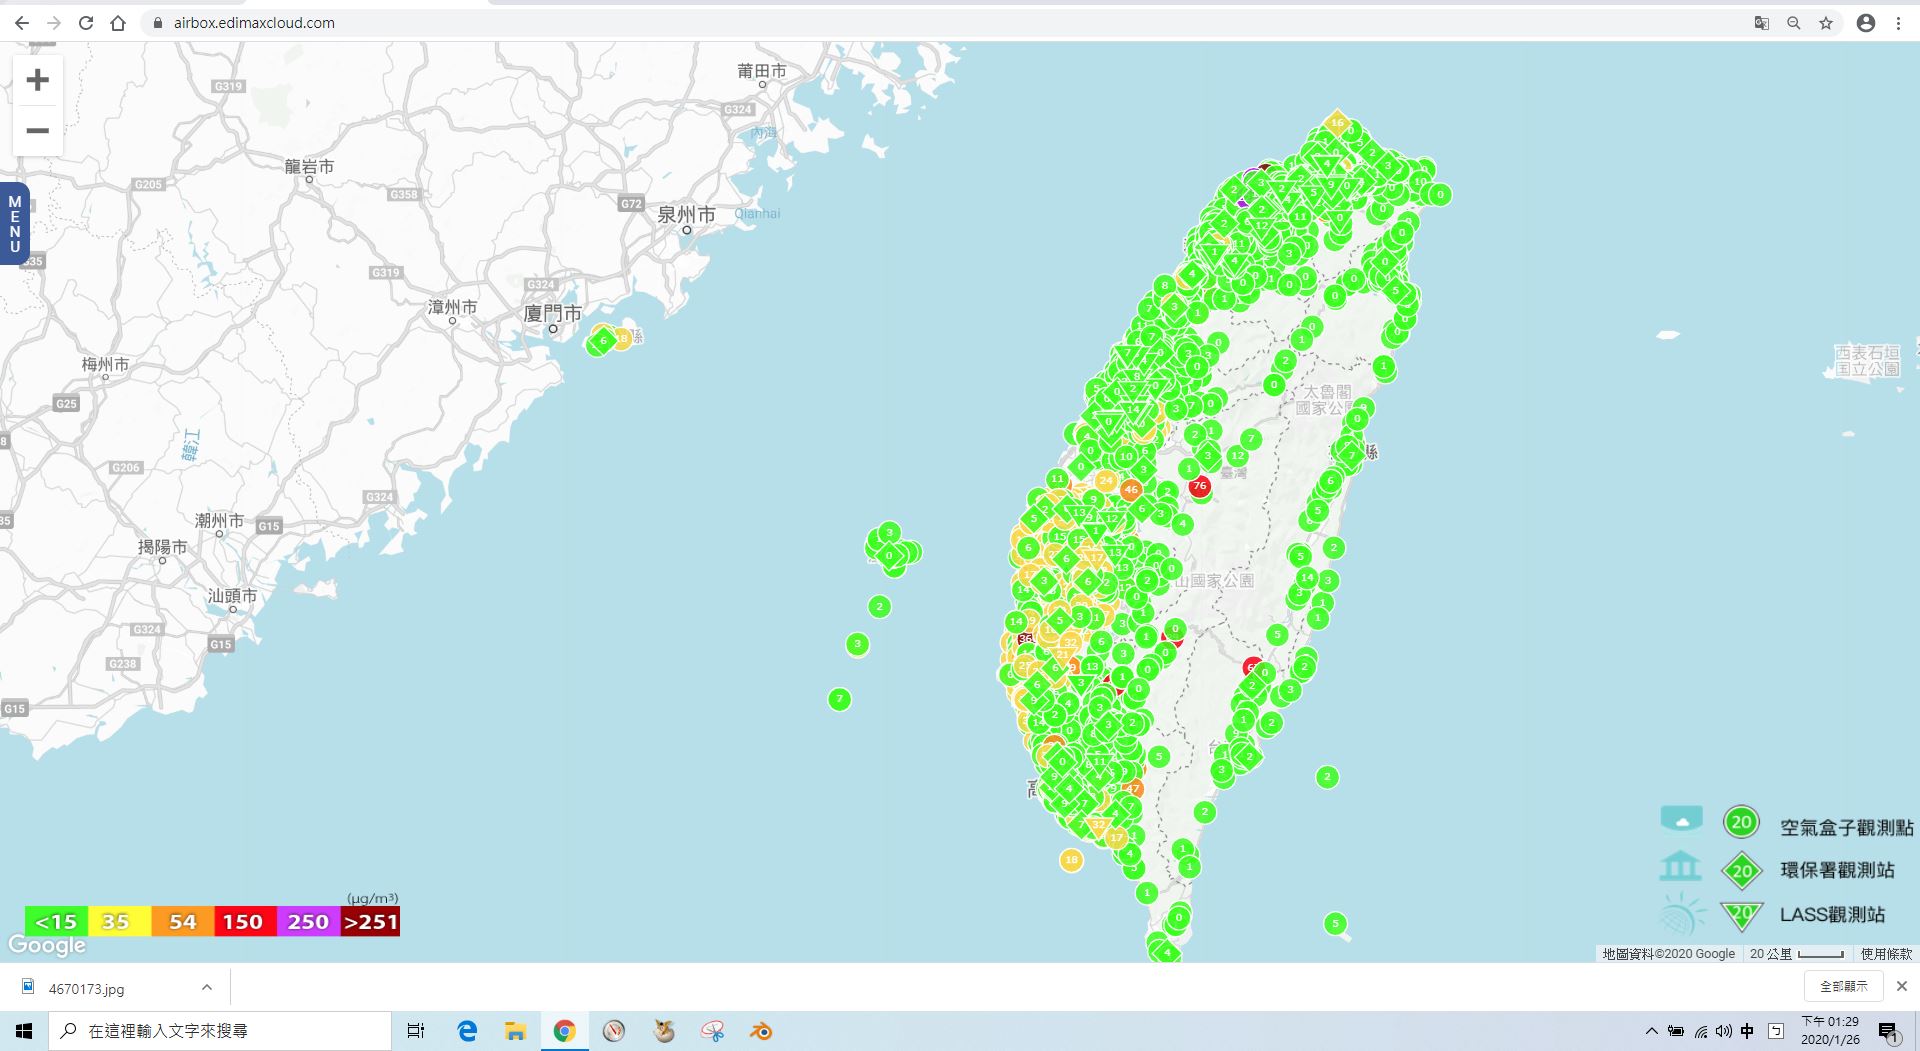1920x1051 pixels.
Task: Select the green <15 legend swatch
Action: pos(56,921)
